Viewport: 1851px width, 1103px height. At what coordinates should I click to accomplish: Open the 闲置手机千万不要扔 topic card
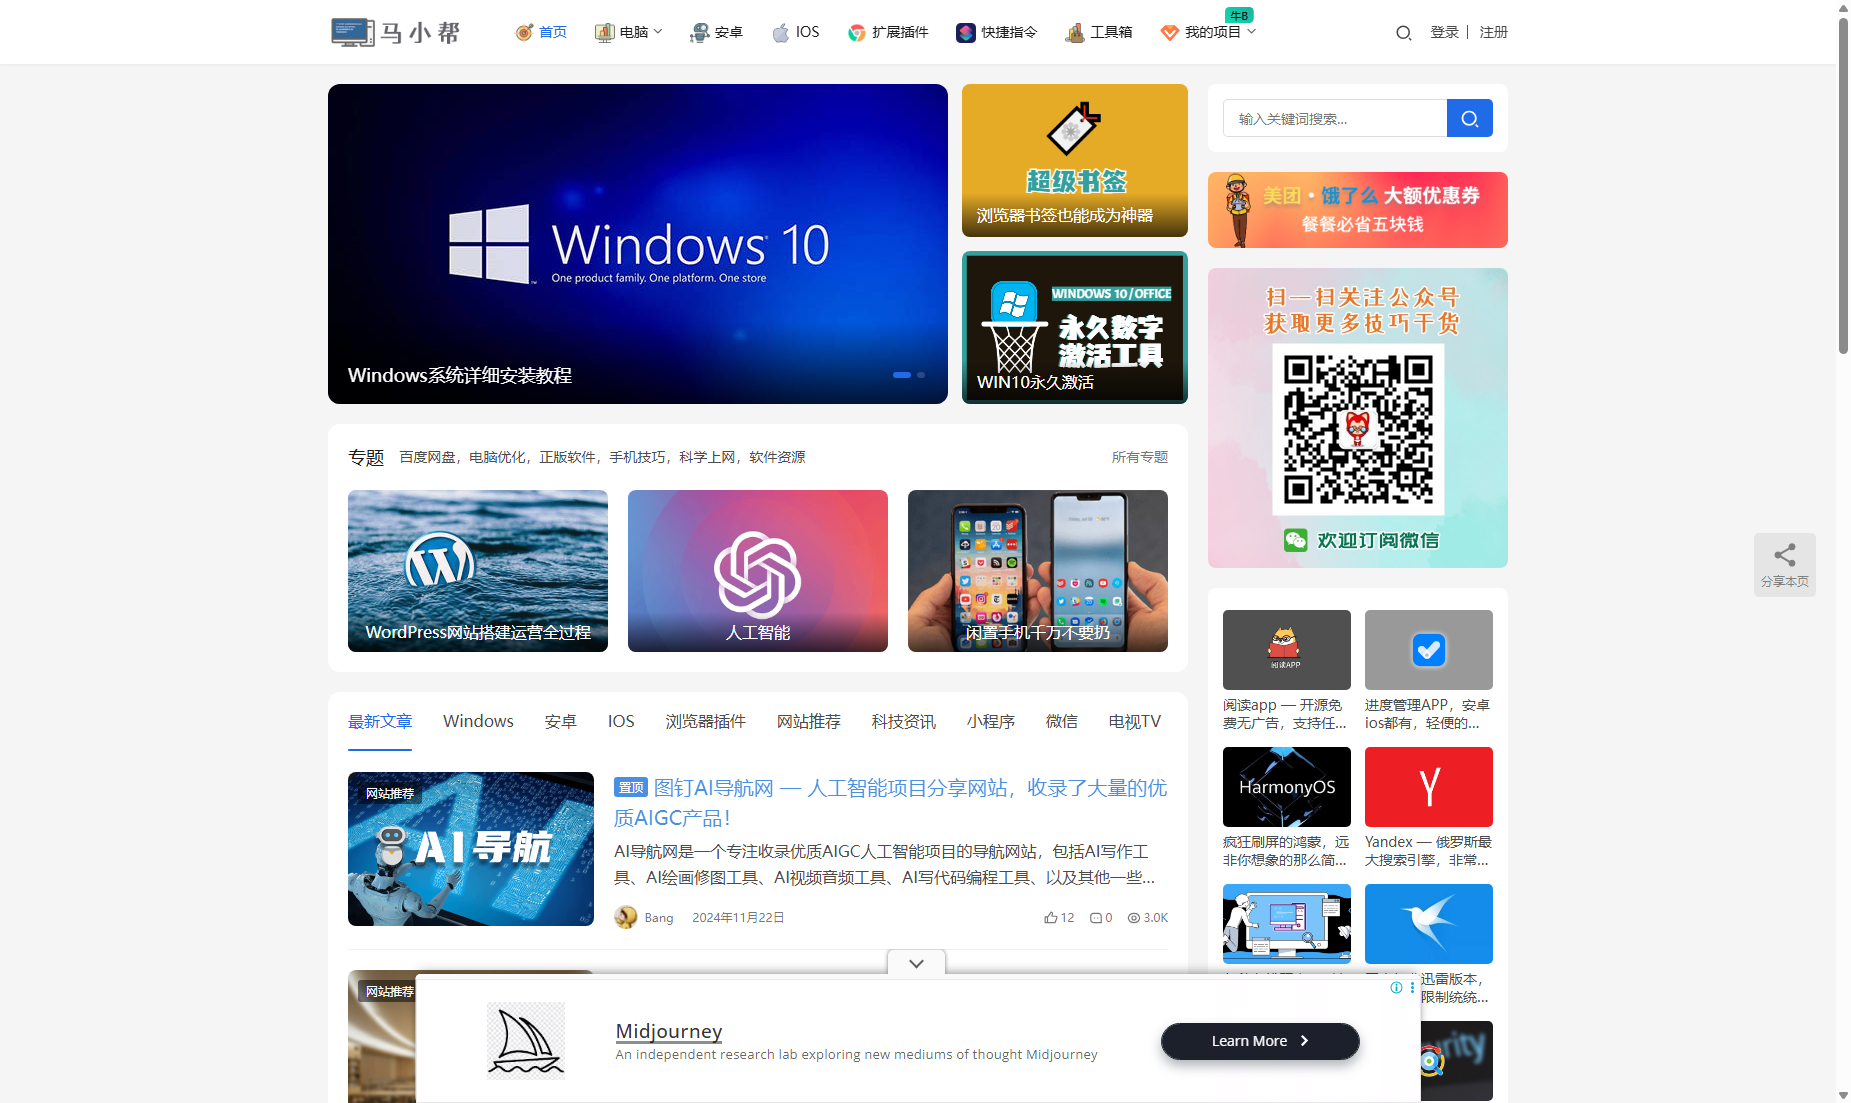point(1038,571)
